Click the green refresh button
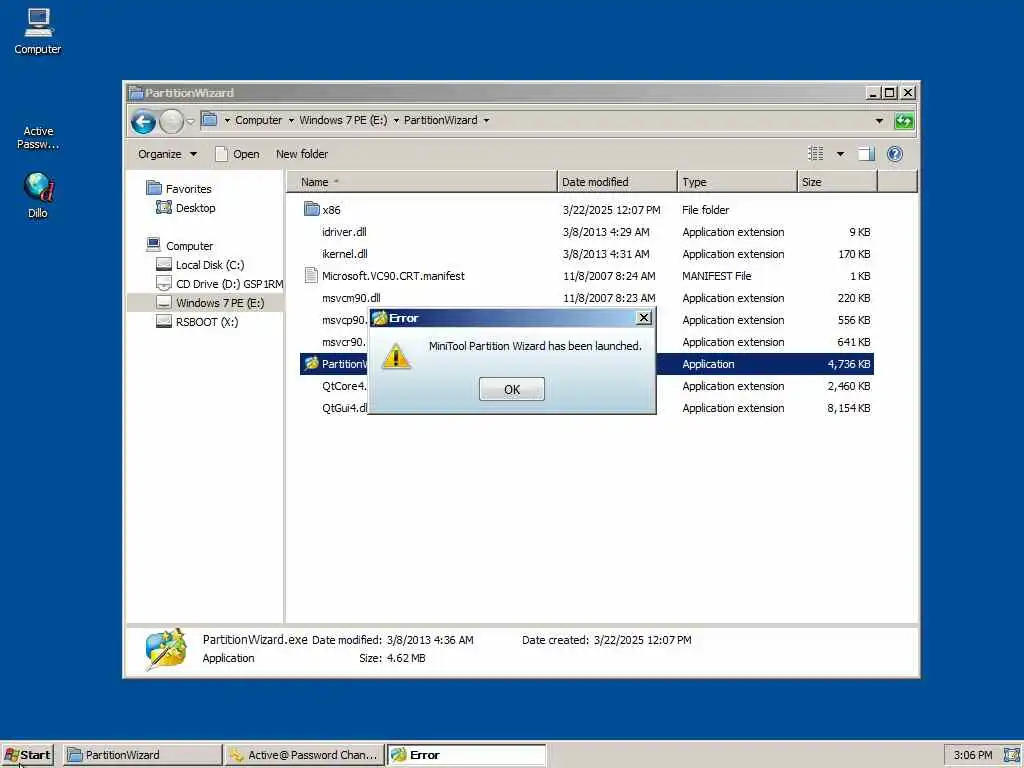Viewport: 1024px width, 768px height. tap(904, 121)
